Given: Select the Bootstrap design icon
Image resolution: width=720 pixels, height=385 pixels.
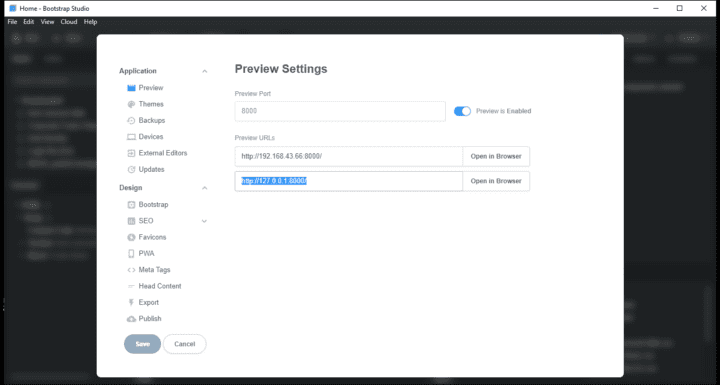Looking at the screenshot, I should [x=131, y=204].
